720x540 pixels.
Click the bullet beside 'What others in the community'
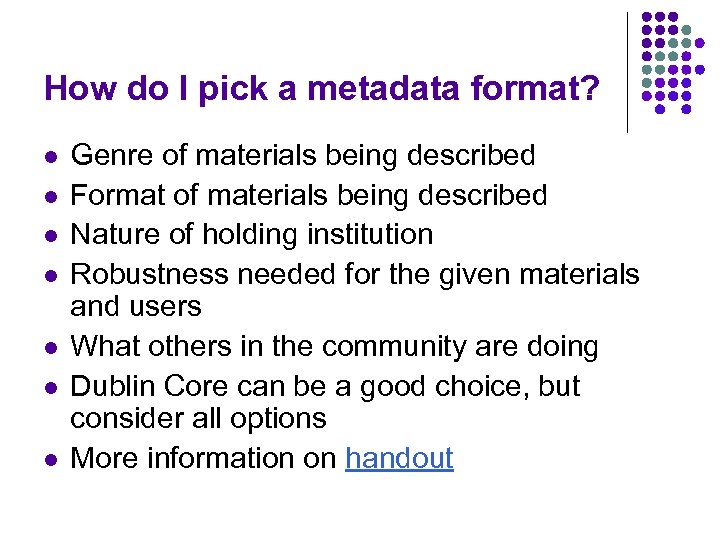point(49,350)
